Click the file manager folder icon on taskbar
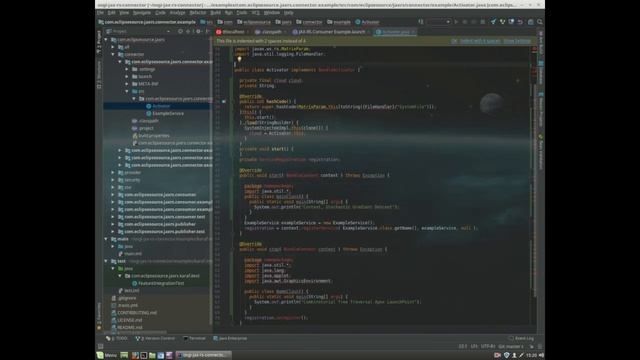 [x=152, y=355]
